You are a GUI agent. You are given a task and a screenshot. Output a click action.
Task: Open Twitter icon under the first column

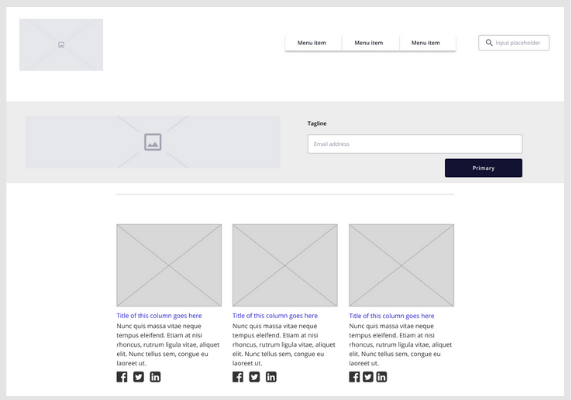coord(138,377)
